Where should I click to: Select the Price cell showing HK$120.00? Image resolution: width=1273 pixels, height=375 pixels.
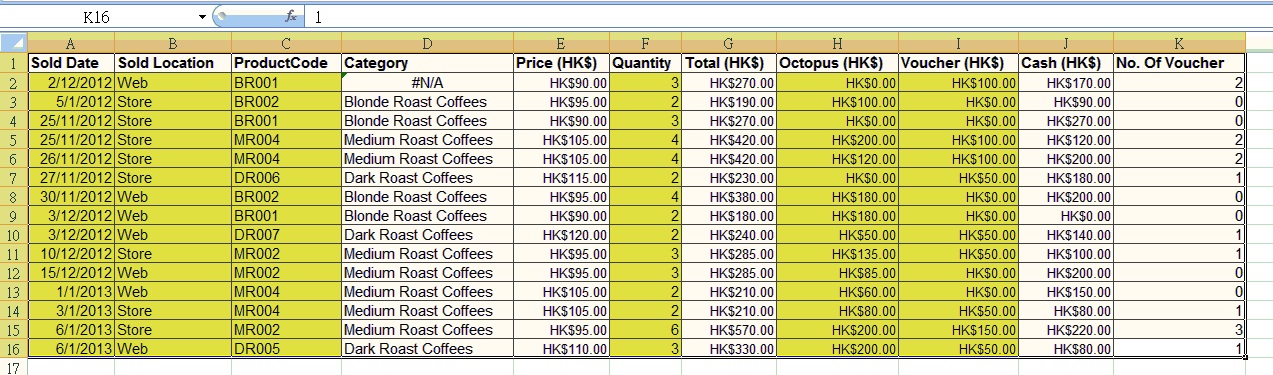pos(561,235)
